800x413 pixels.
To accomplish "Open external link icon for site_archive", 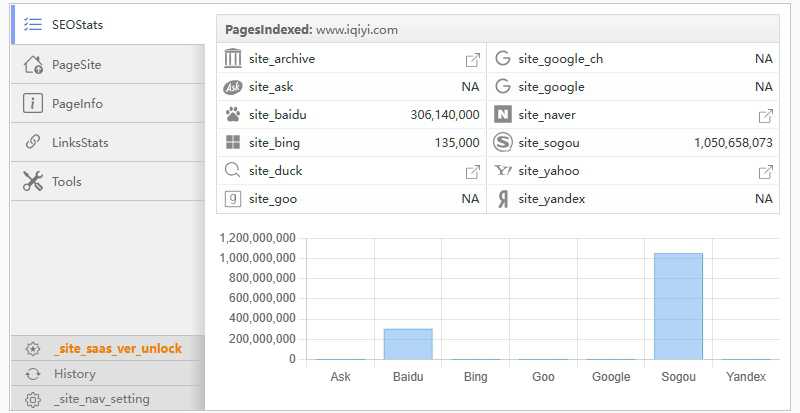I will tap(473, 59).
